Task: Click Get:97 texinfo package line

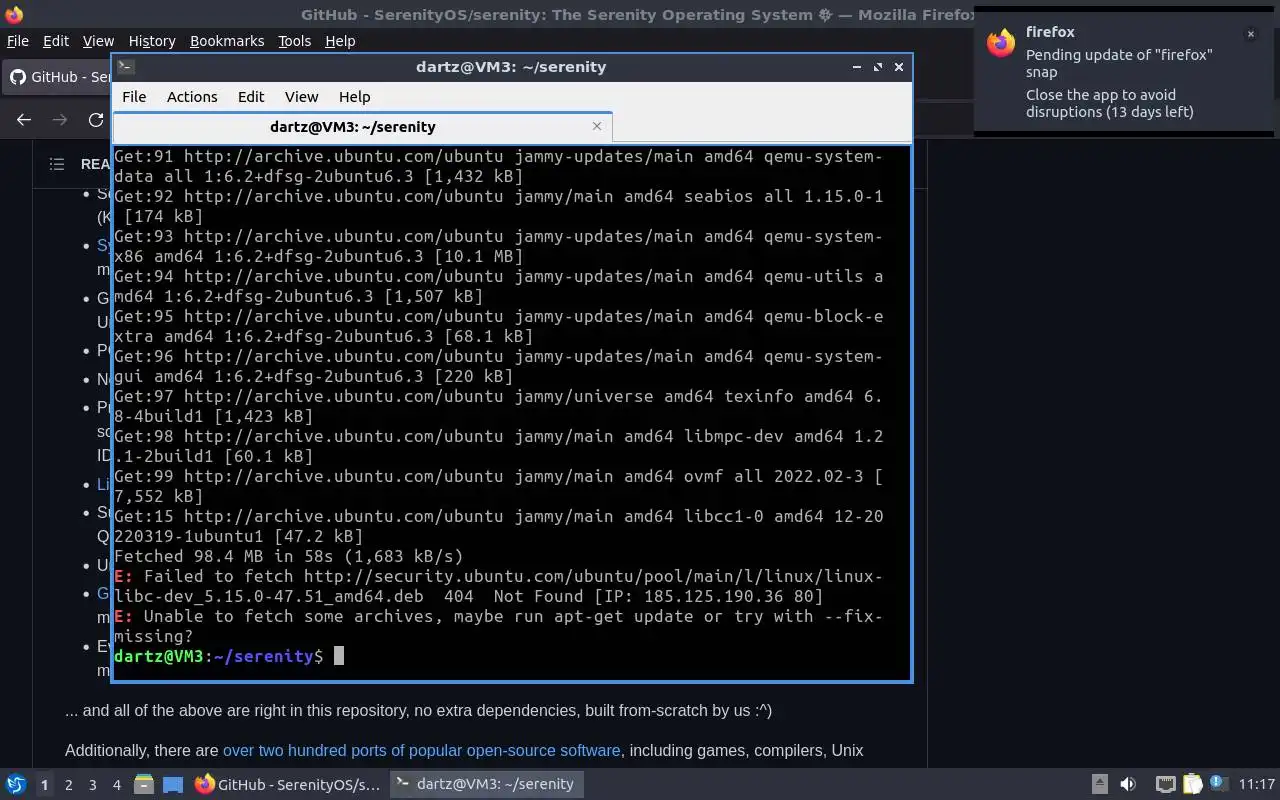Action: coord(498,406)
